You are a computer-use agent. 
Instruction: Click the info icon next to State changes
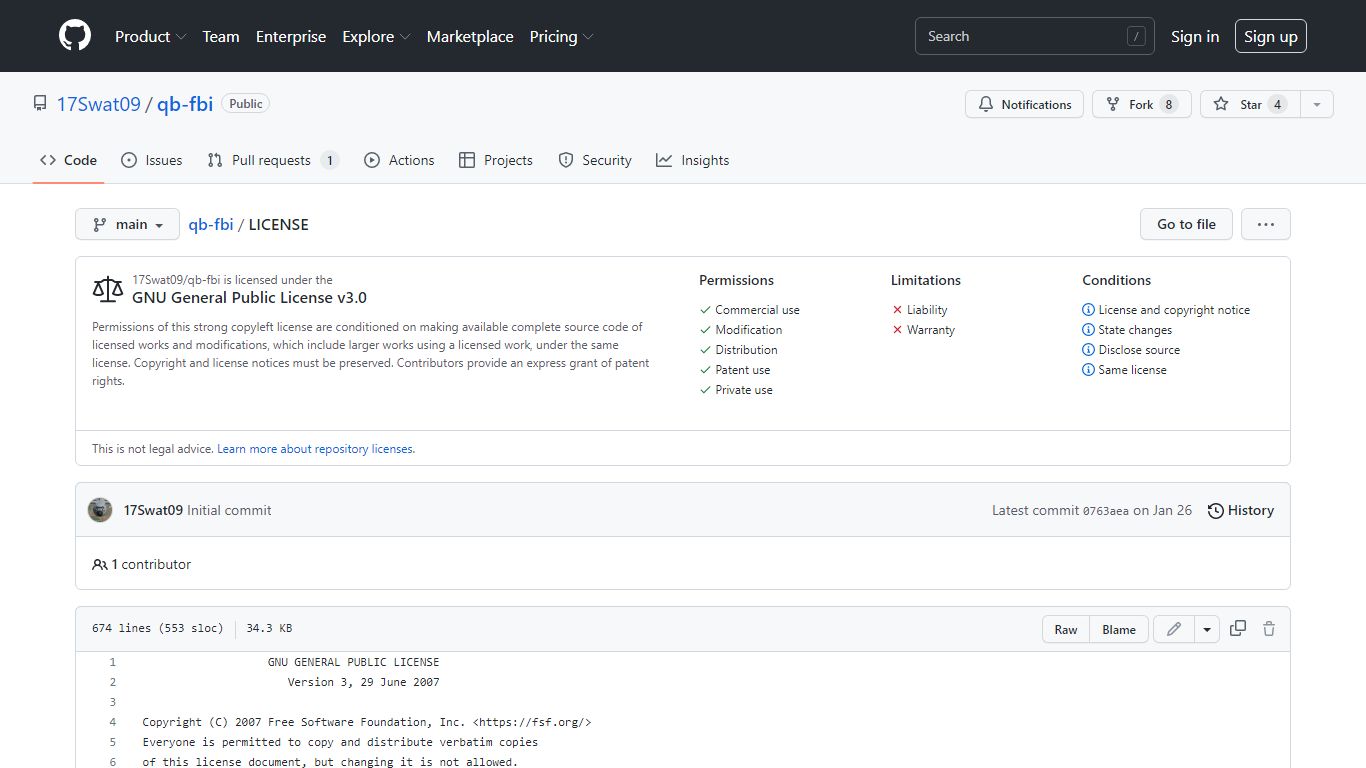1088,330
